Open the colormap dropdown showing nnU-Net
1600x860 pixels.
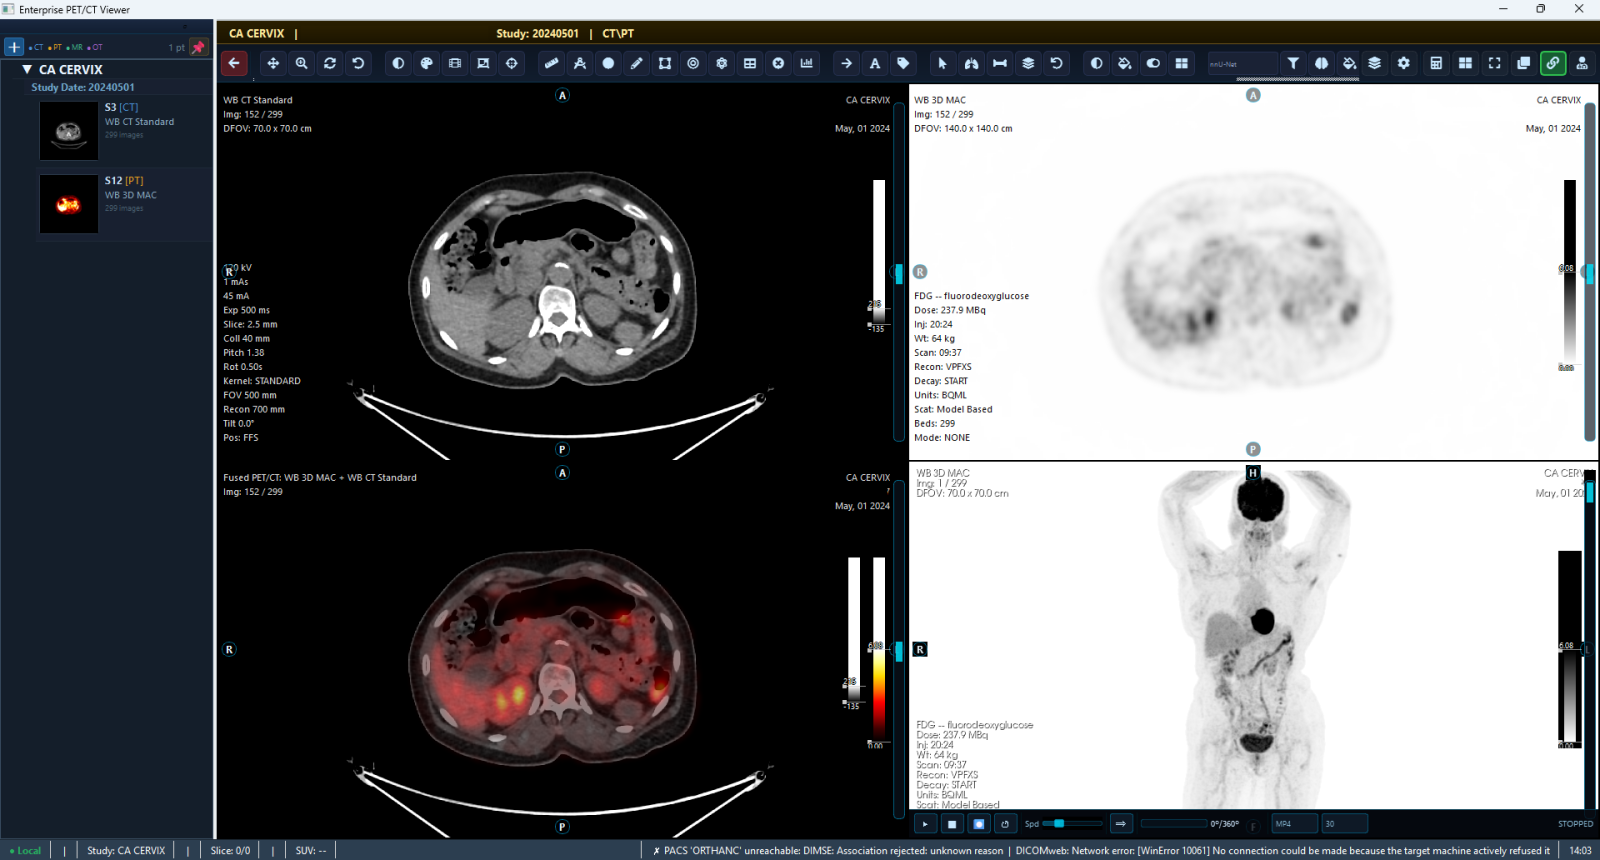click(x=1242, y=64)
